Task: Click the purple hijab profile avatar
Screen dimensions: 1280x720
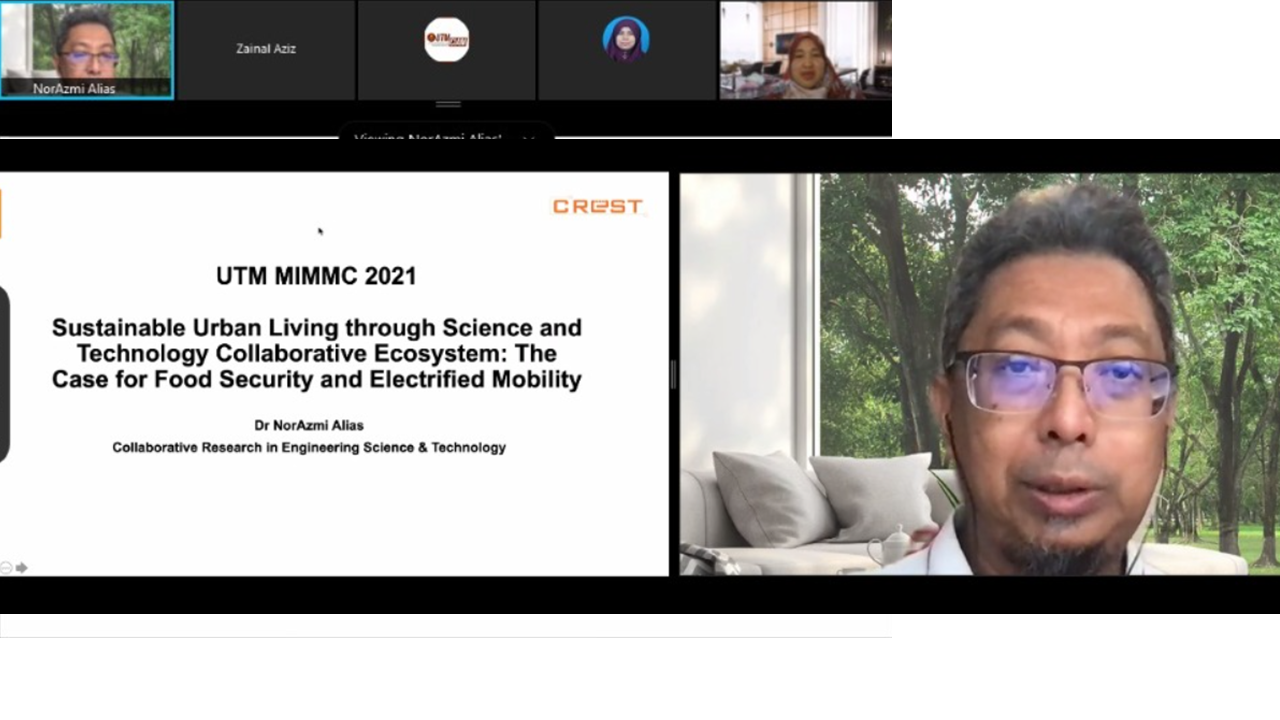Action: tap(626, 40)
